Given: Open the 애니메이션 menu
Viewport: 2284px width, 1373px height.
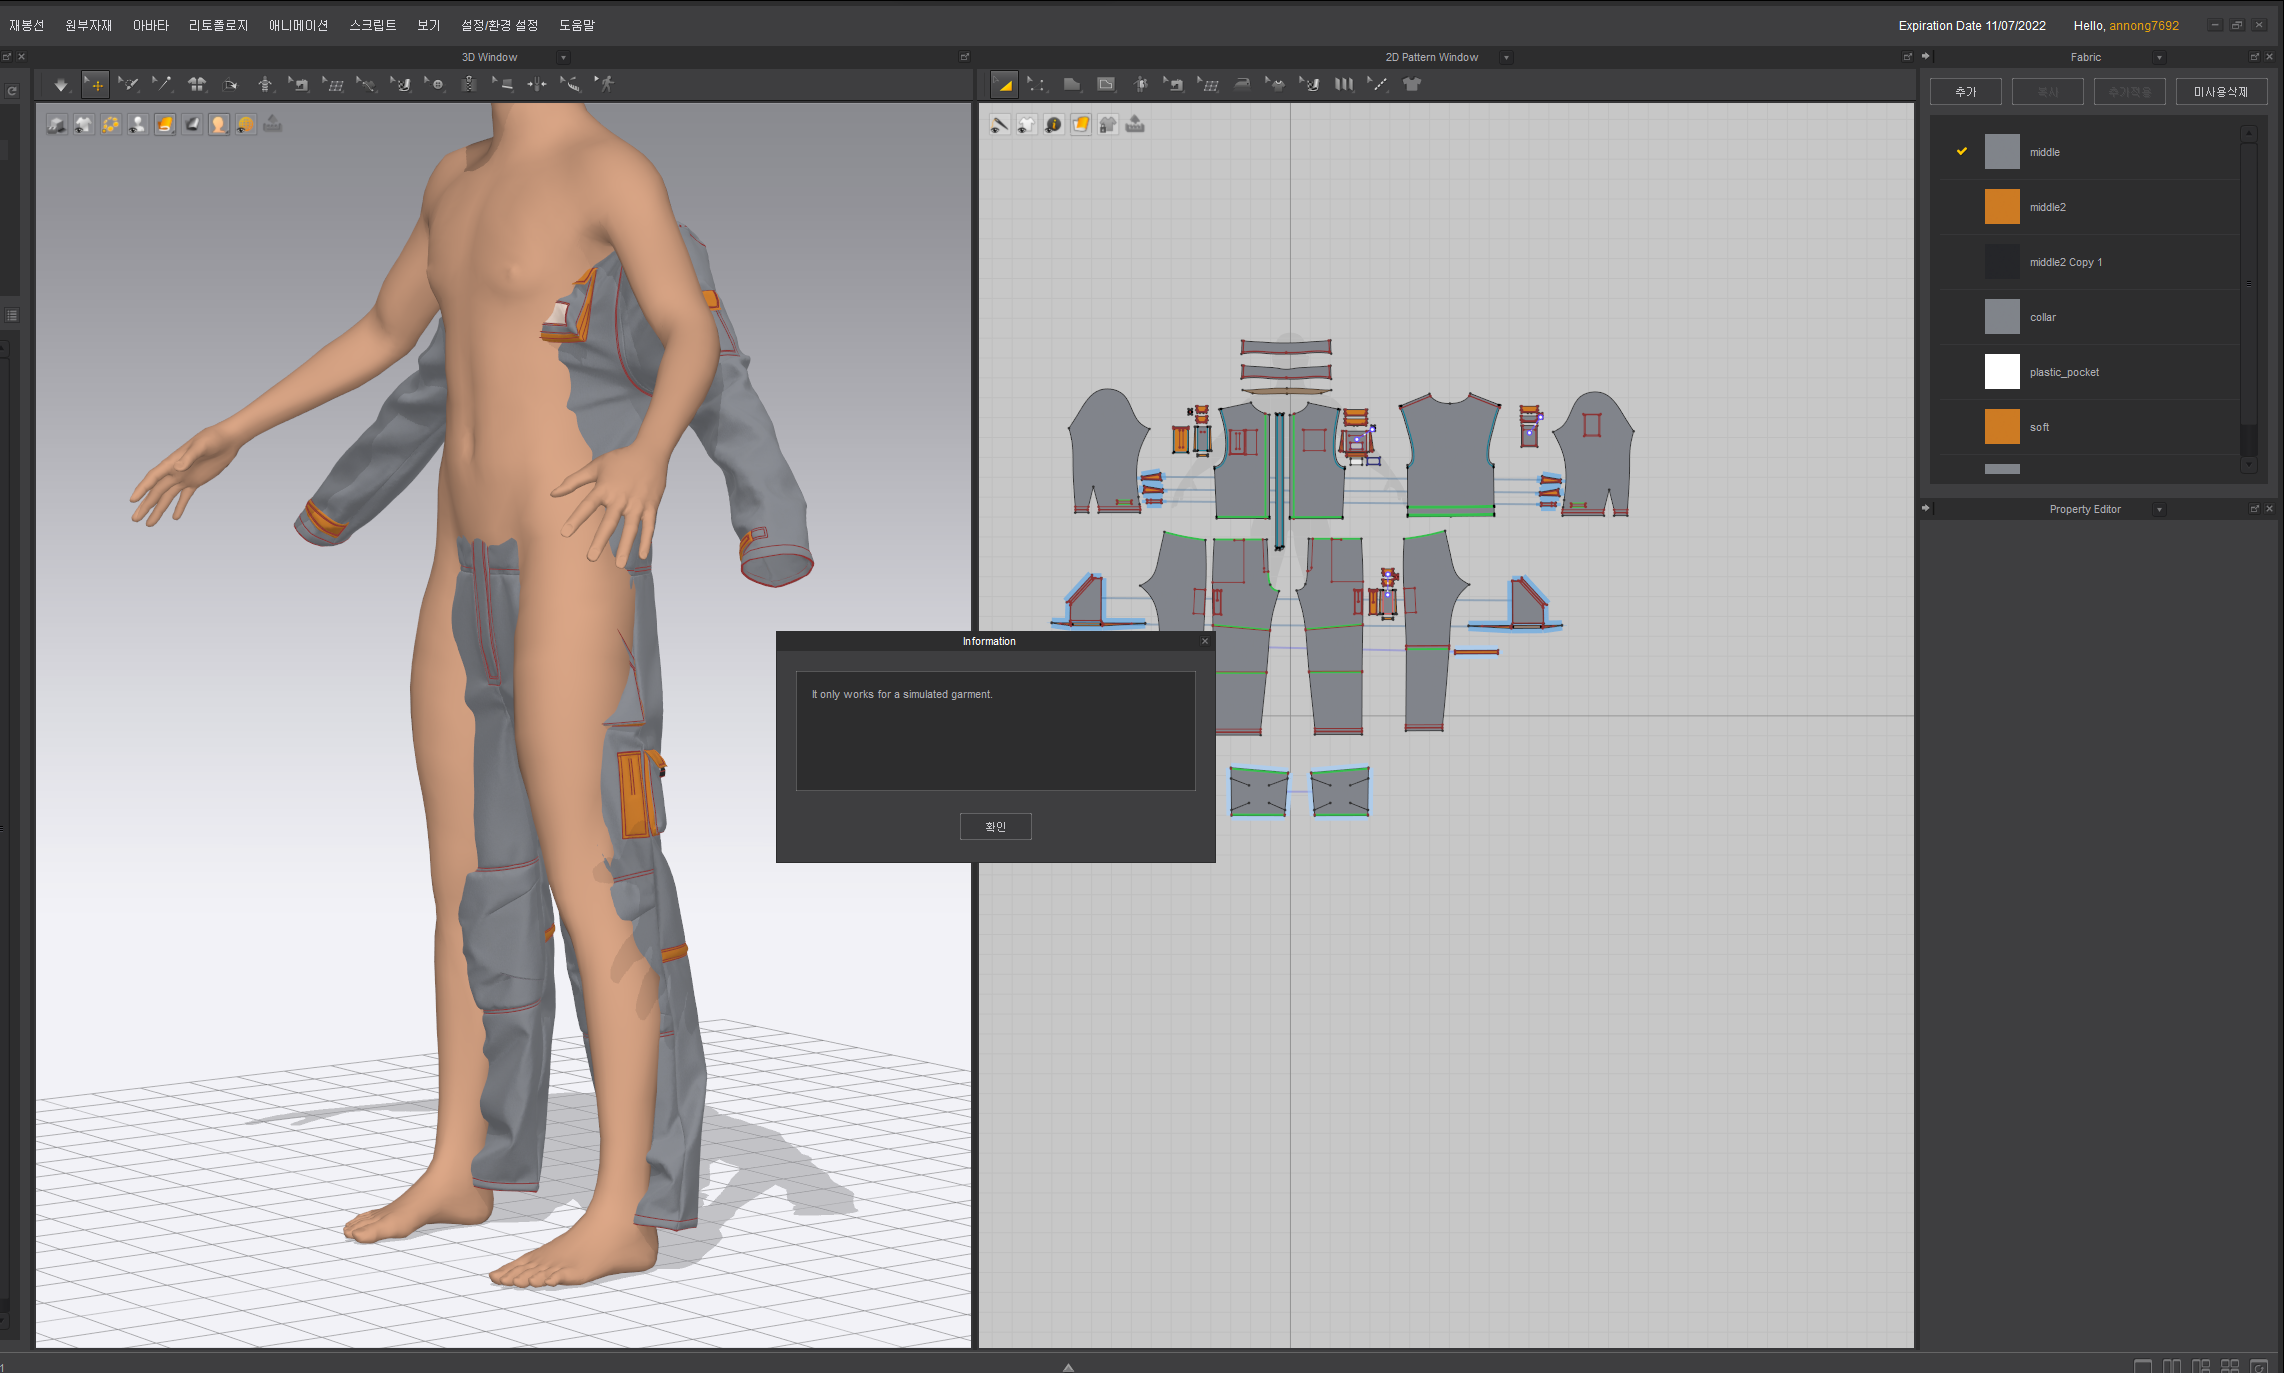Looking at the screenshot, I should pos(298,25).
